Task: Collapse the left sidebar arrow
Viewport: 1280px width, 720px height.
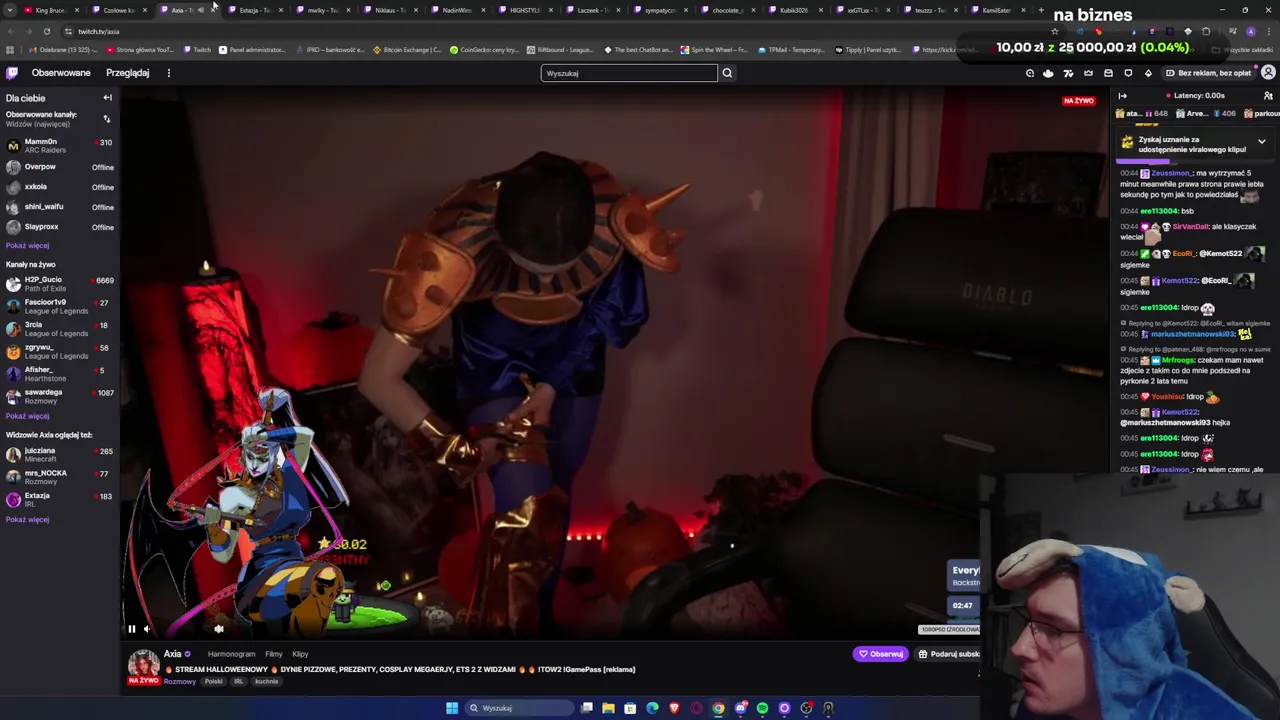Action: (107, 98)
